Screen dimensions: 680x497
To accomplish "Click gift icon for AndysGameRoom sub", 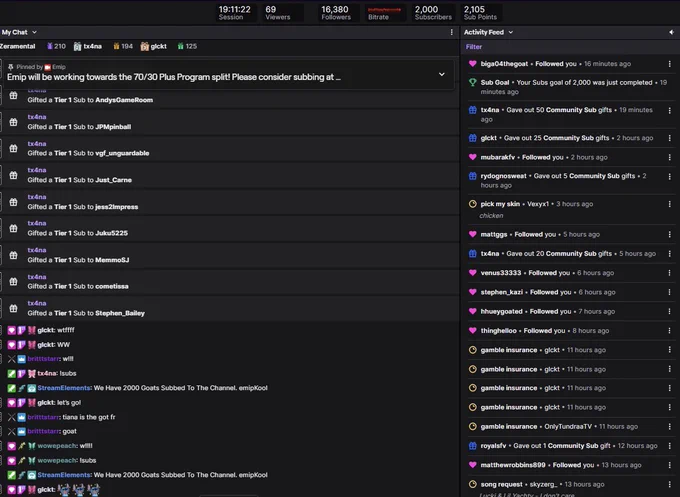I will coord(13,95).
